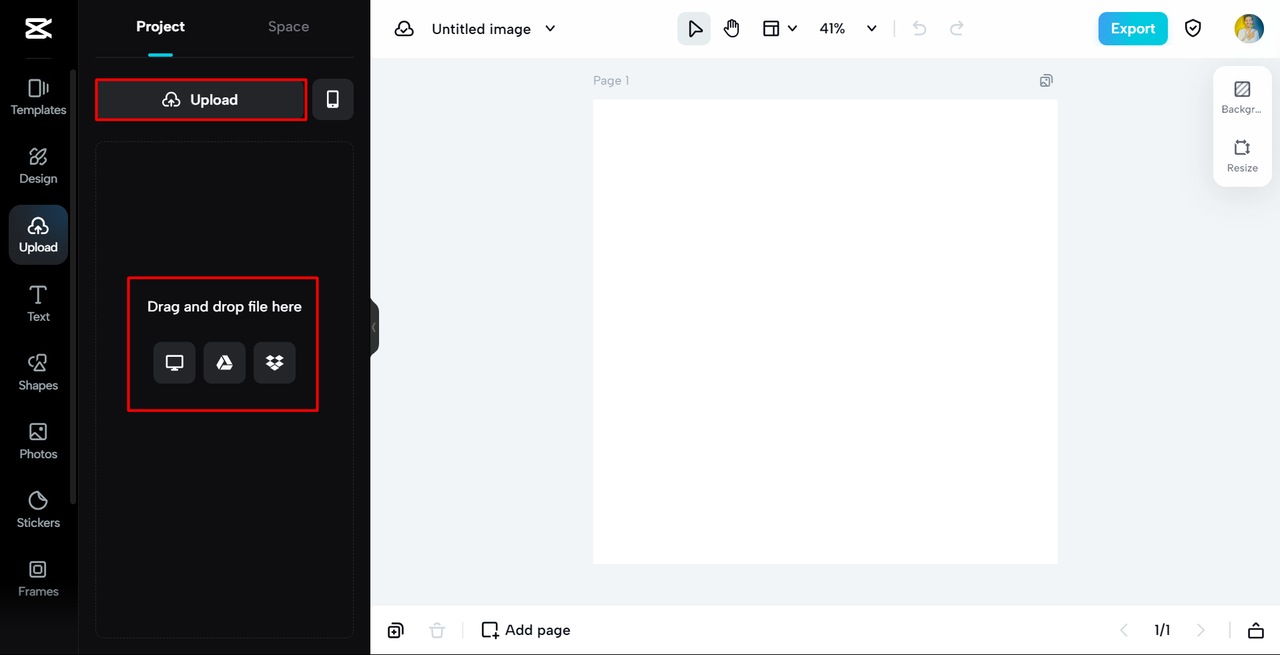Select the hand pan tool
The height and width of the screenshot is (655, 1280).
[x=732, y=29]
